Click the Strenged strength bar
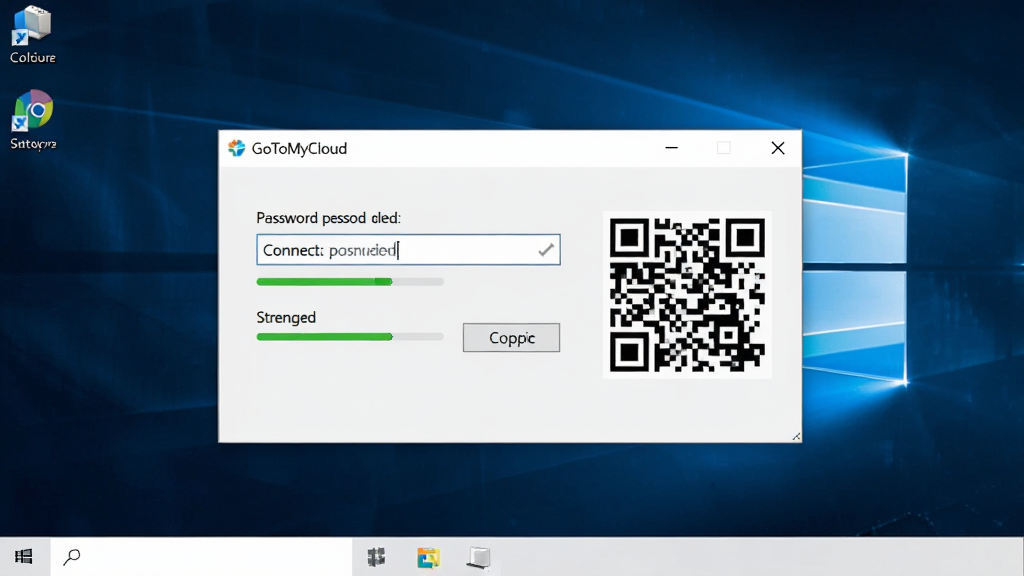The image size is (1024, 576). [x=350, y=337]
